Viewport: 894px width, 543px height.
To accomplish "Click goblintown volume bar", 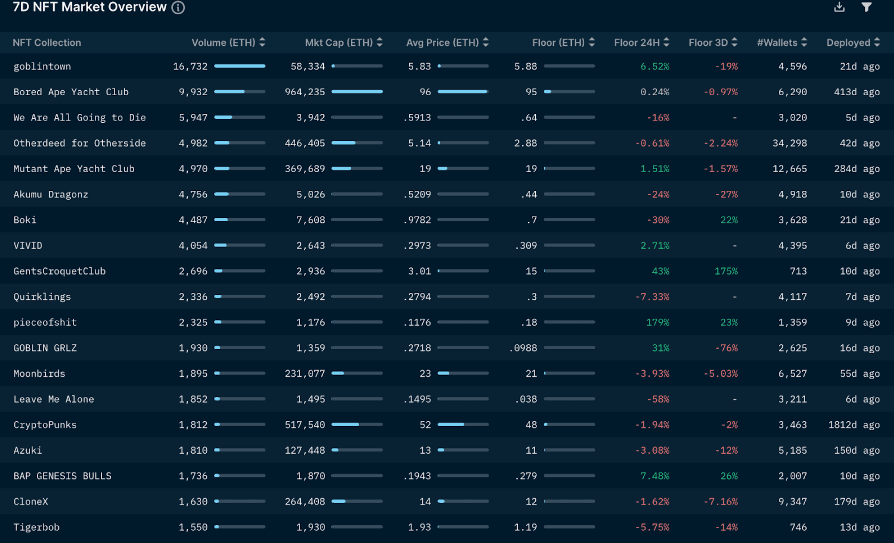I will click(x=239, y=66).
